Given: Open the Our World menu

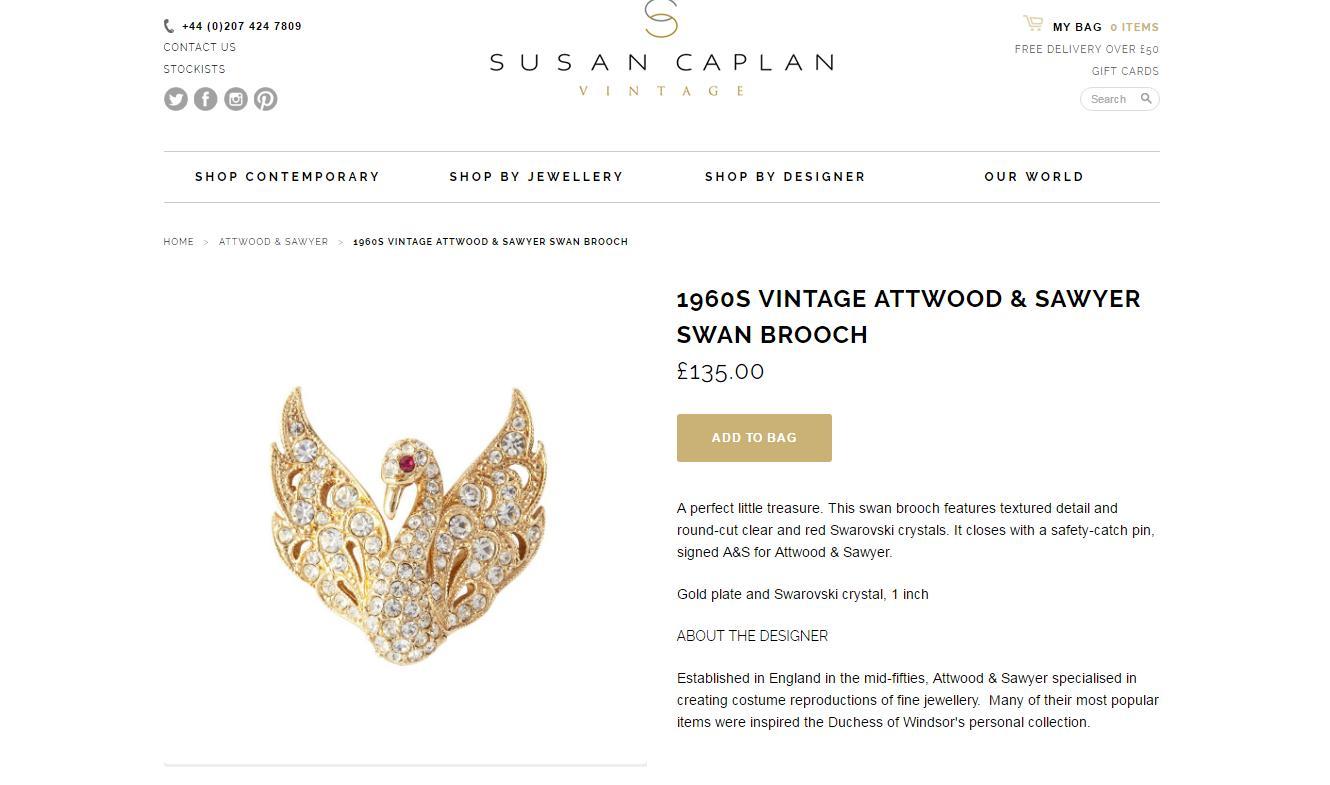Looking at the screenshot, I should (x=1034, y=177).
